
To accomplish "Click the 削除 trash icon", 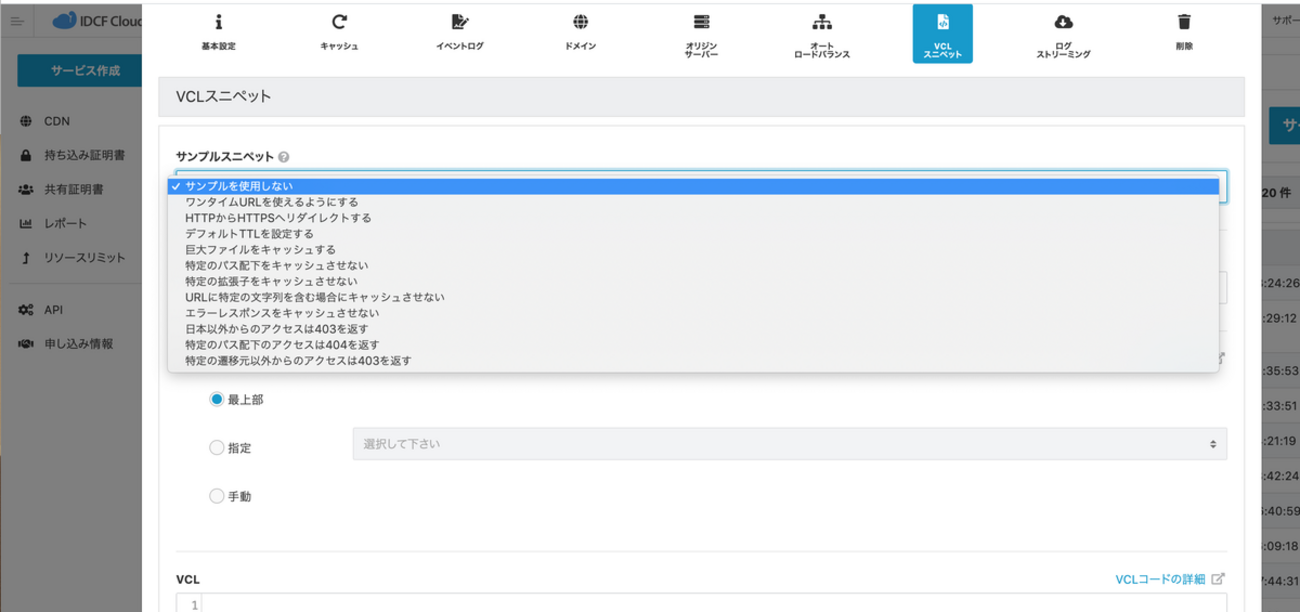I will point(1184,23).
